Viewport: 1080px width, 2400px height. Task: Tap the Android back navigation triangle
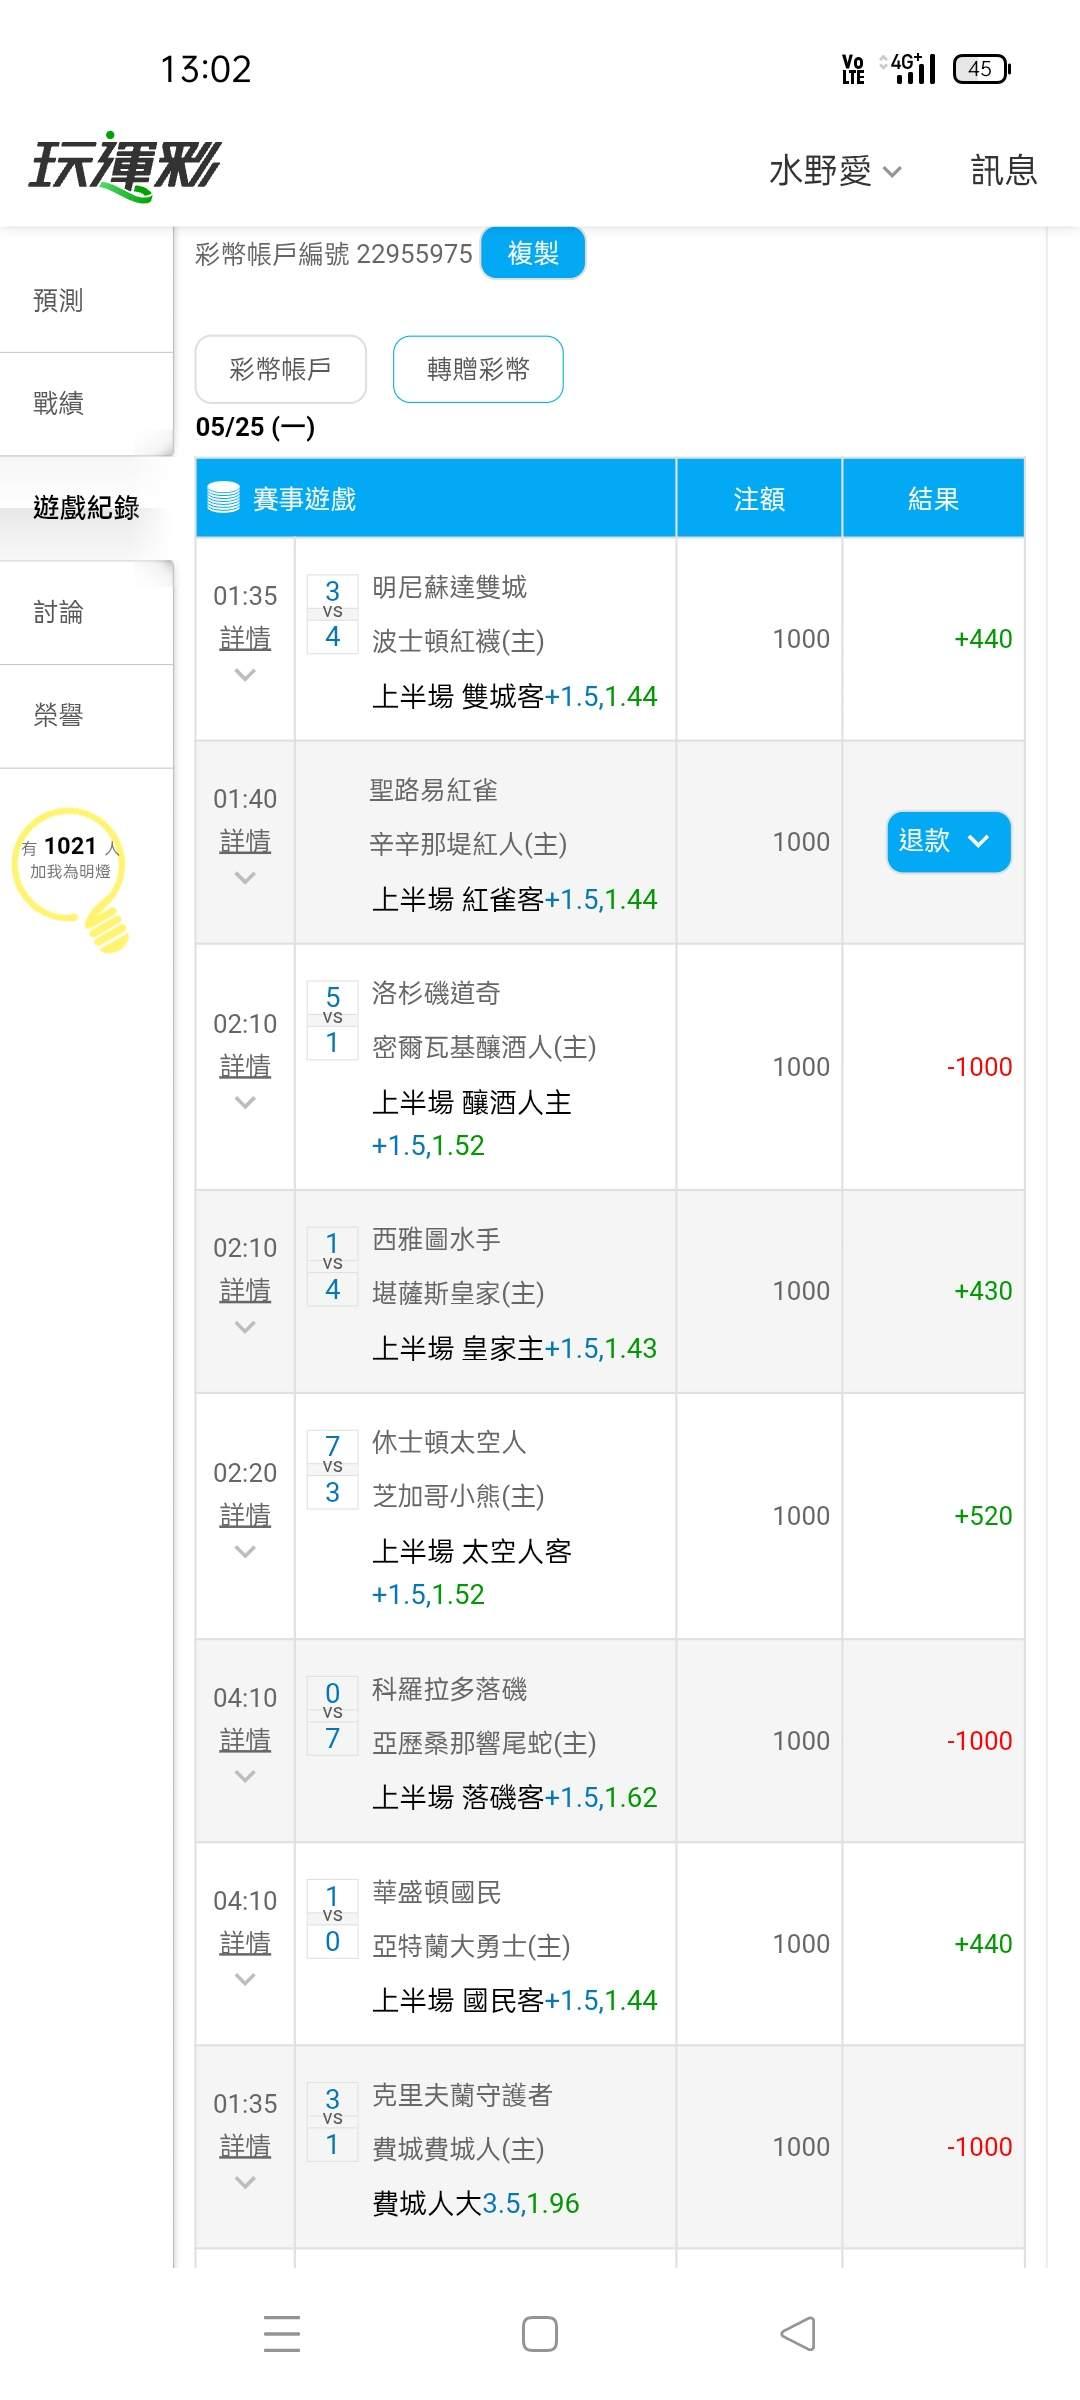[x=797, y=2334]
